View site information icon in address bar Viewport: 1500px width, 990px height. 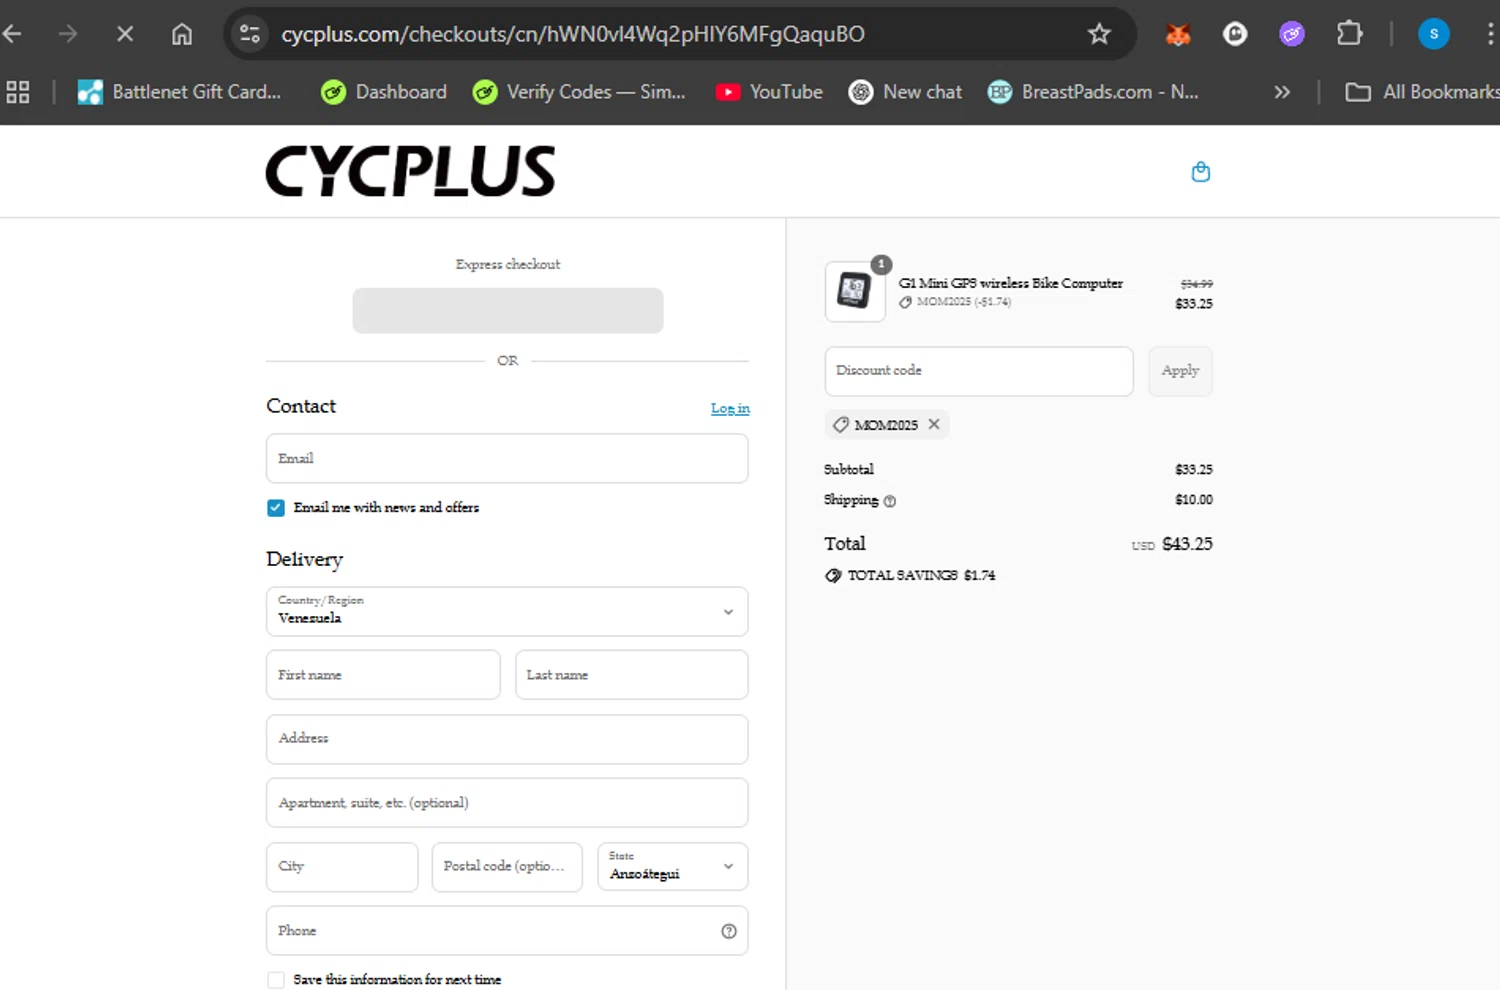[x=250, y=34]
